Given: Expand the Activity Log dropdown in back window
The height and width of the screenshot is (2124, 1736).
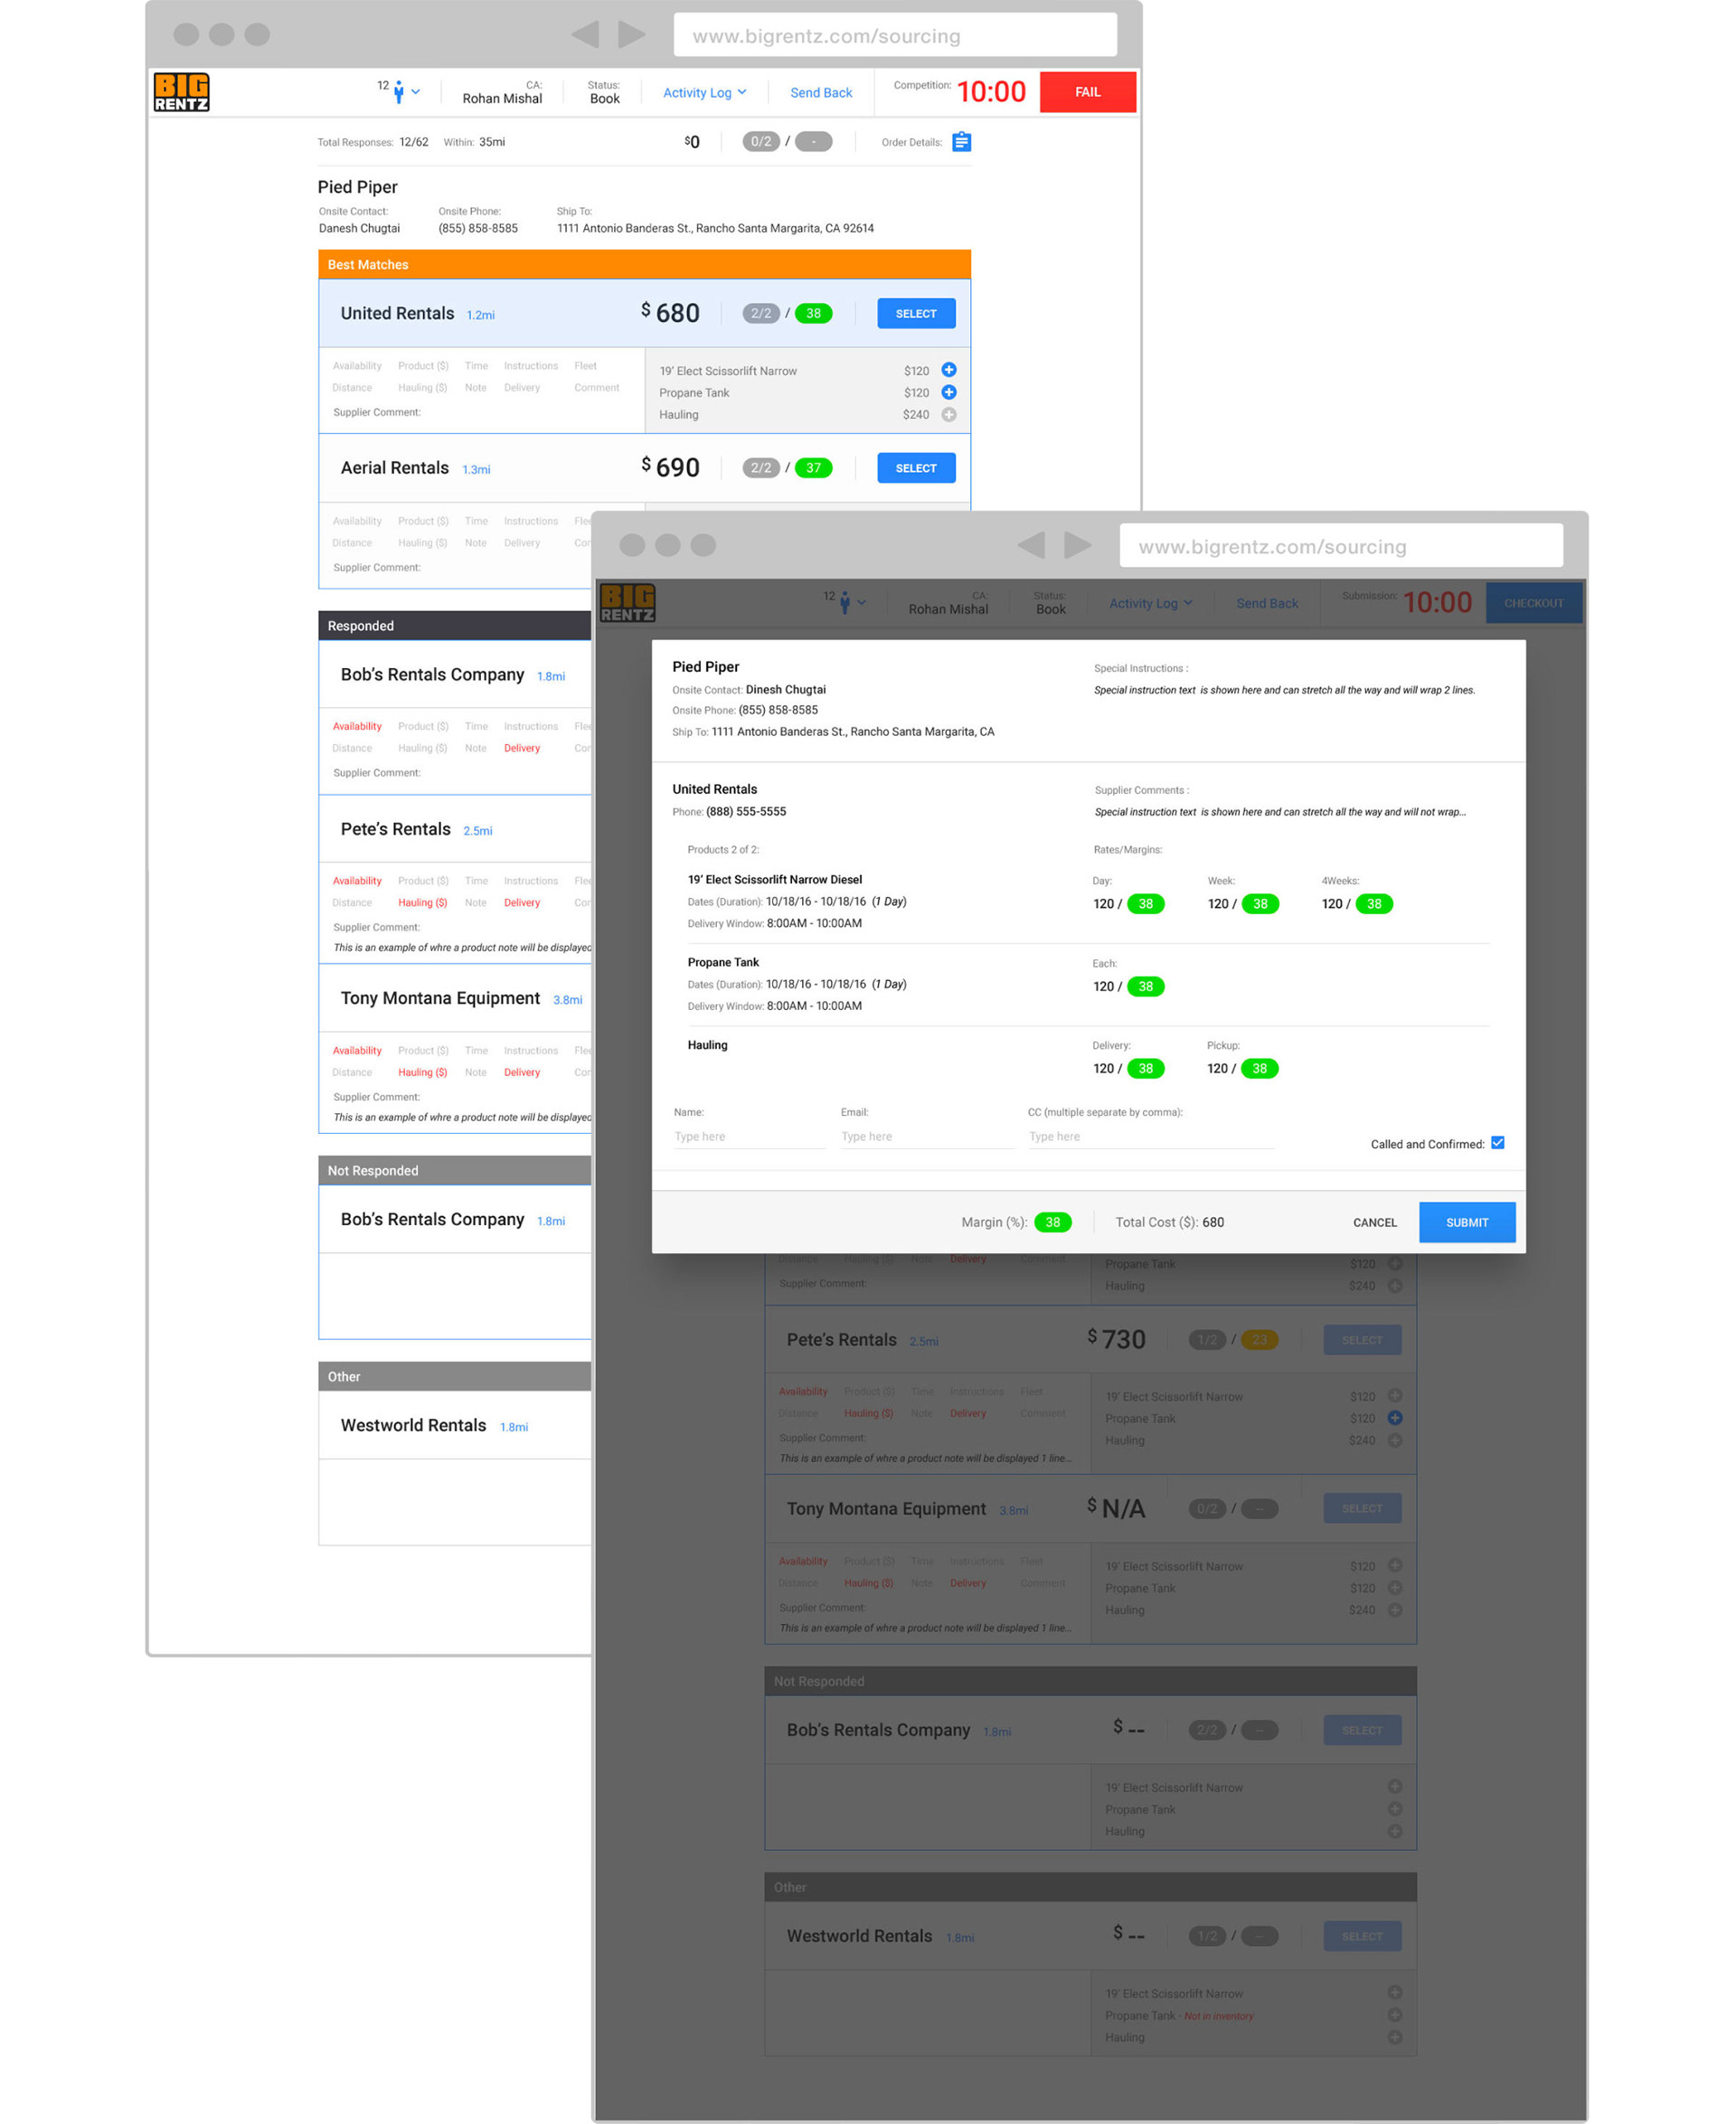Looking at the screenshot, I should pos(704,92).
